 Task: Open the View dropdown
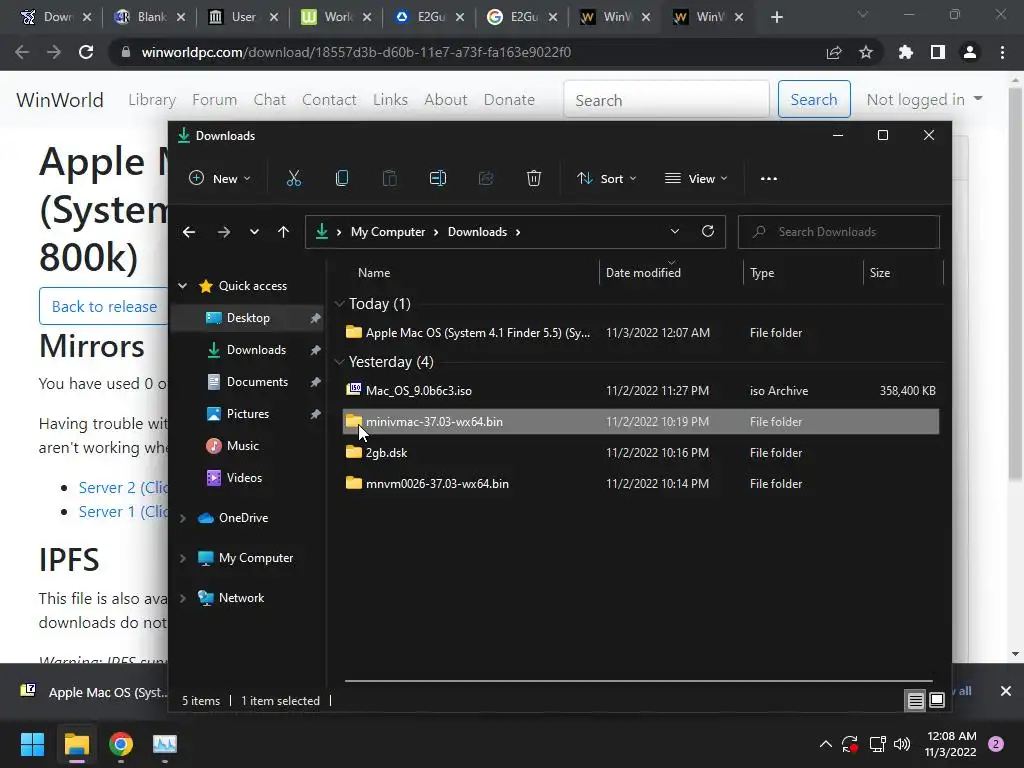(x=696, y=178)
